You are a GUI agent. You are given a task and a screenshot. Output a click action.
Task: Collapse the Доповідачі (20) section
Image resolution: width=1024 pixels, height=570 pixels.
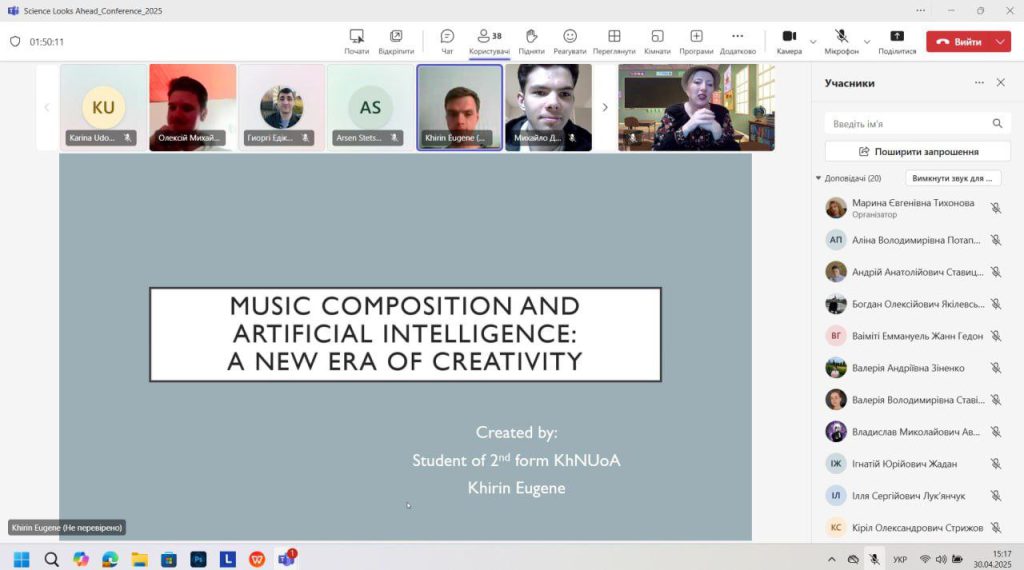[x=819, y=179]
